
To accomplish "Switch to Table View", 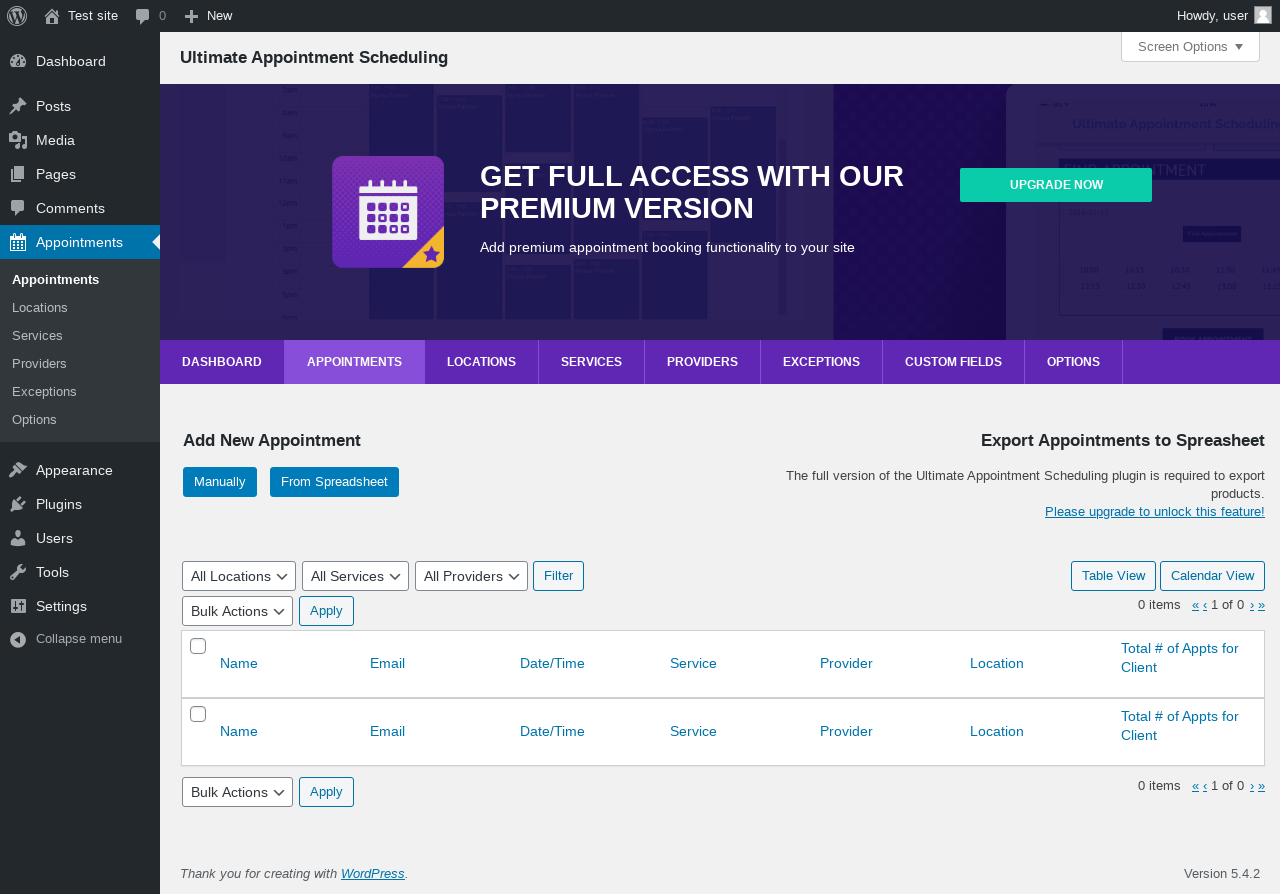I will pyautogui.click(x=1114, y=576).
